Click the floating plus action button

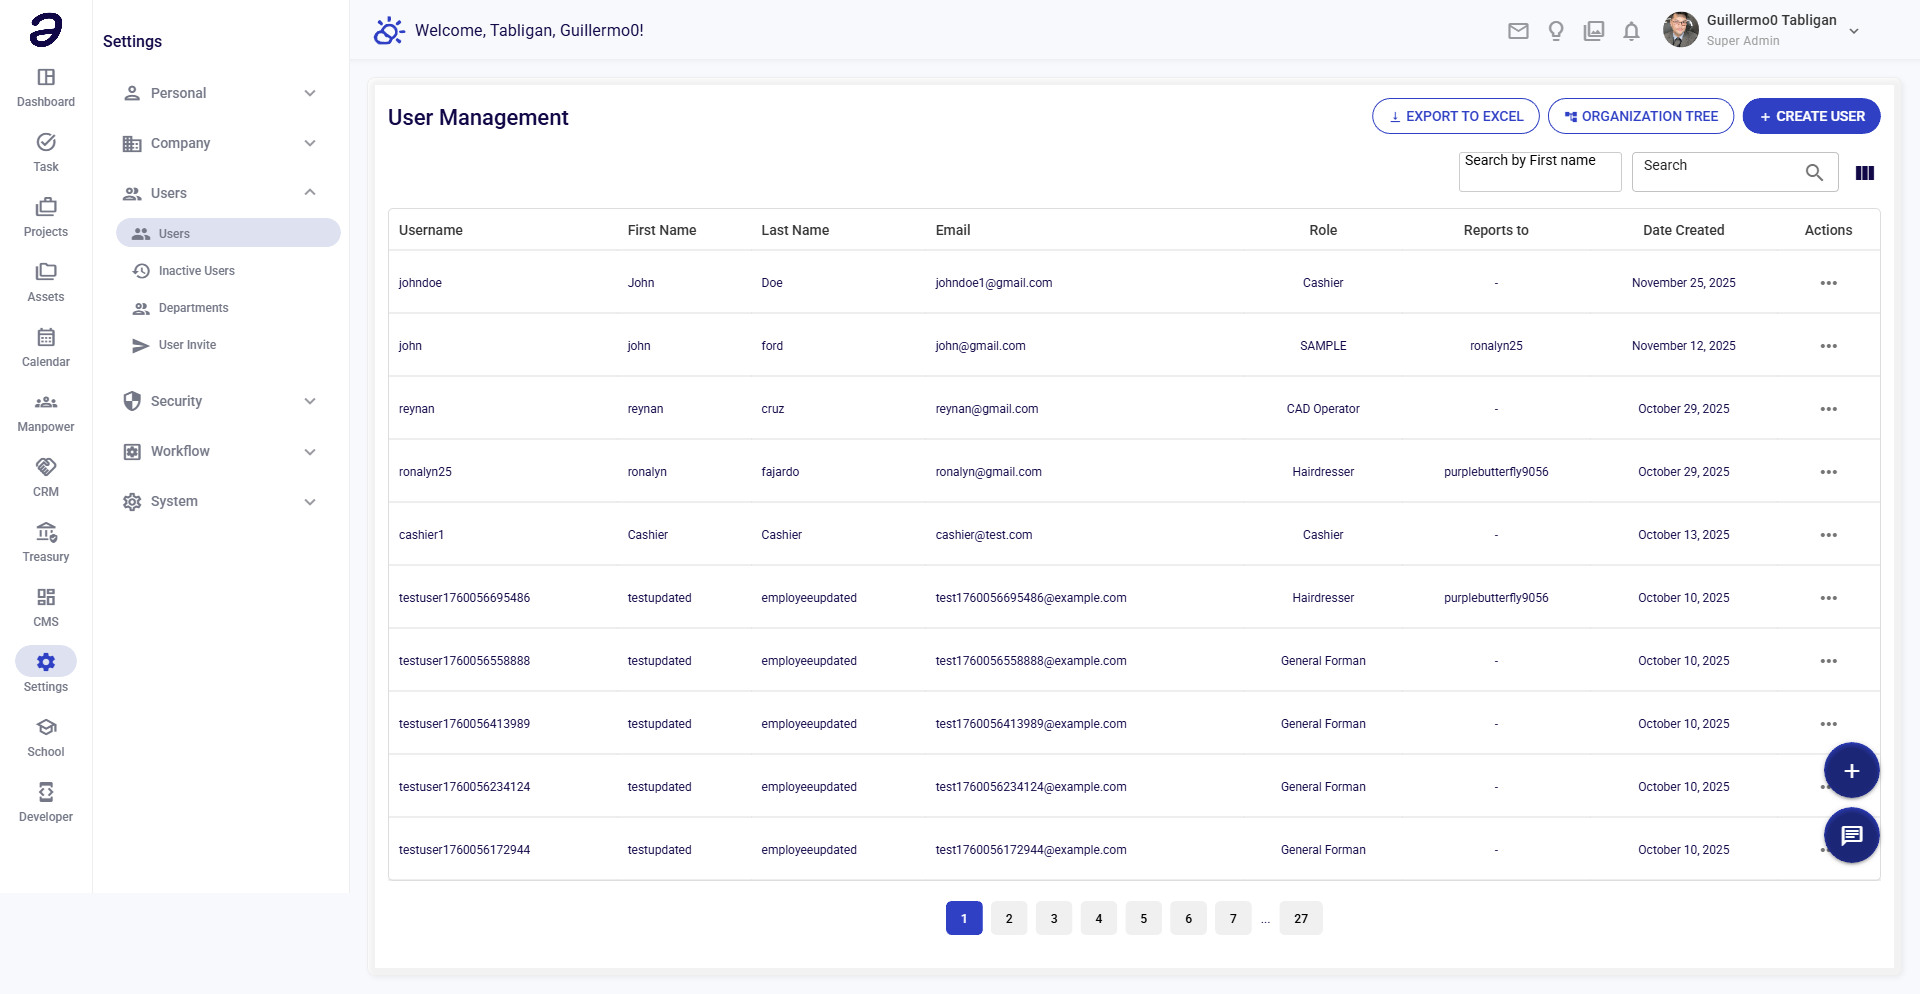click(1851, 770)
